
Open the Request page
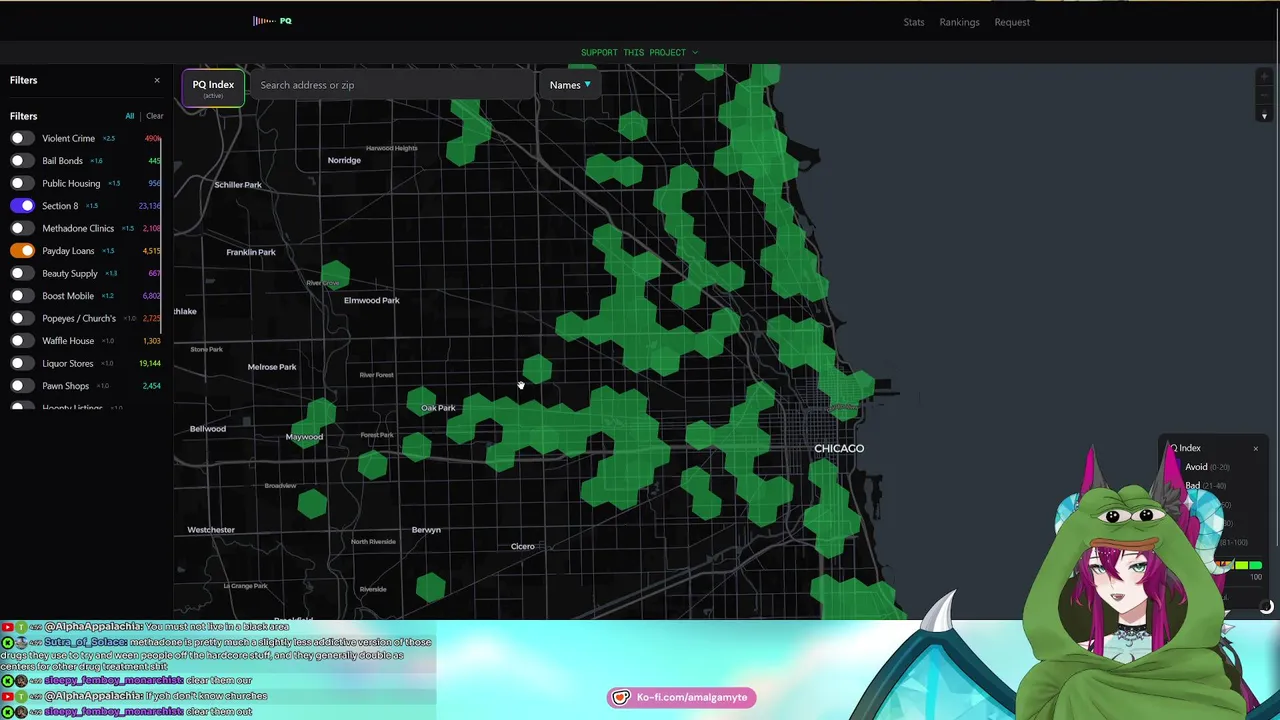pos(1012,22)
